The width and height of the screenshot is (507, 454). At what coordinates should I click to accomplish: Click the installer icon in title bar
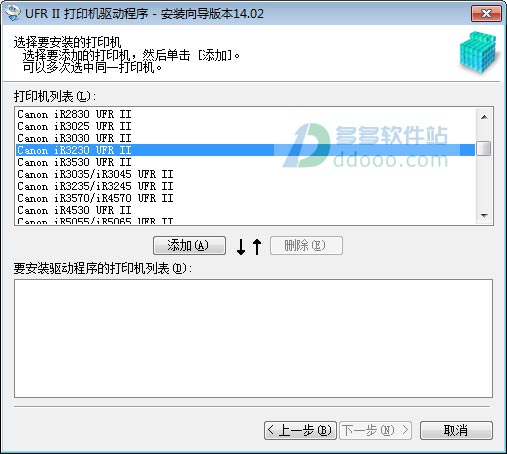12,13
